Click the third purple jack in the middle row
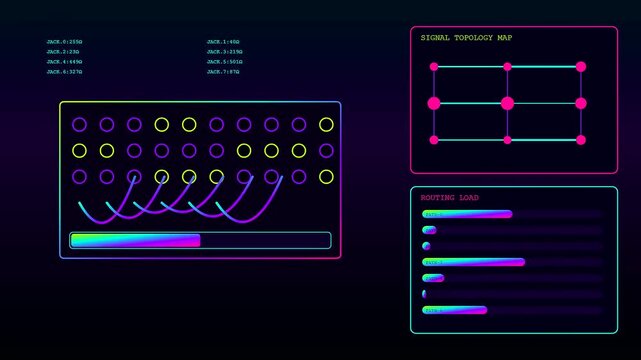The height and width of the screenshot is (360, 641). 189,151
